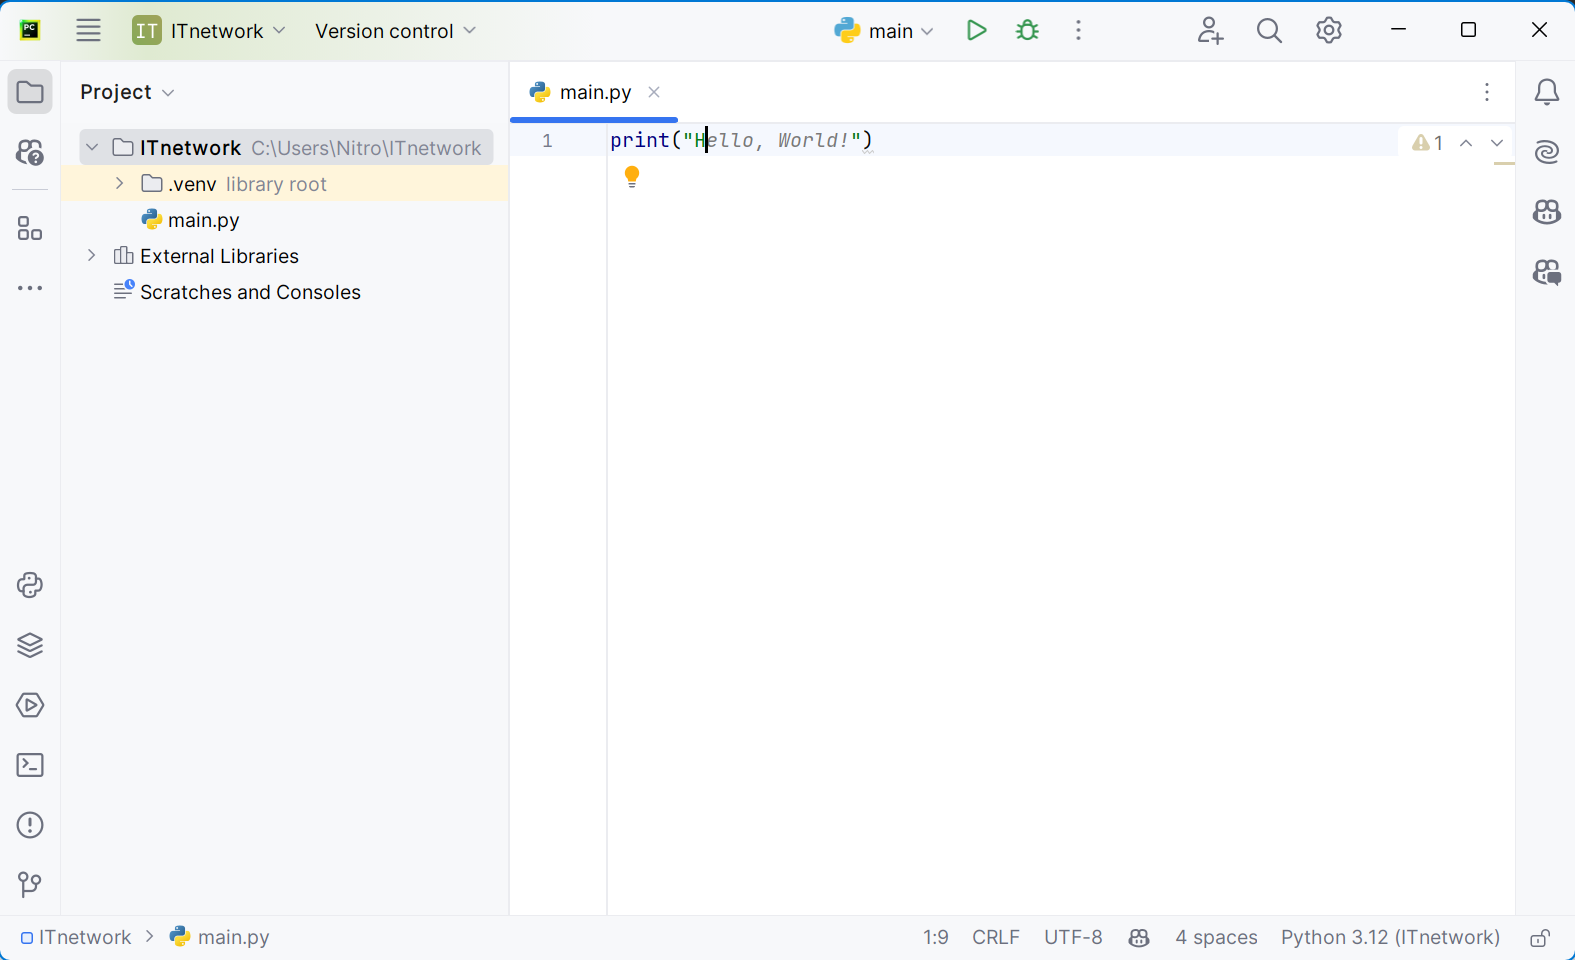Click the Debug bug icon
The width and height of the screenshot is (1575, 960).
tap(1027, 31)
